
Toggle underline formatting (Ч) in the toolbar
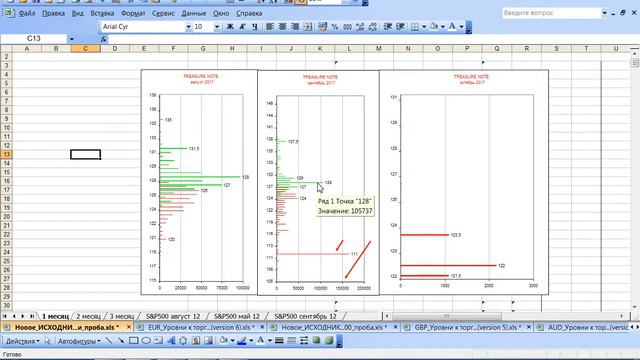pyautogui.click(x=255, y=27)
